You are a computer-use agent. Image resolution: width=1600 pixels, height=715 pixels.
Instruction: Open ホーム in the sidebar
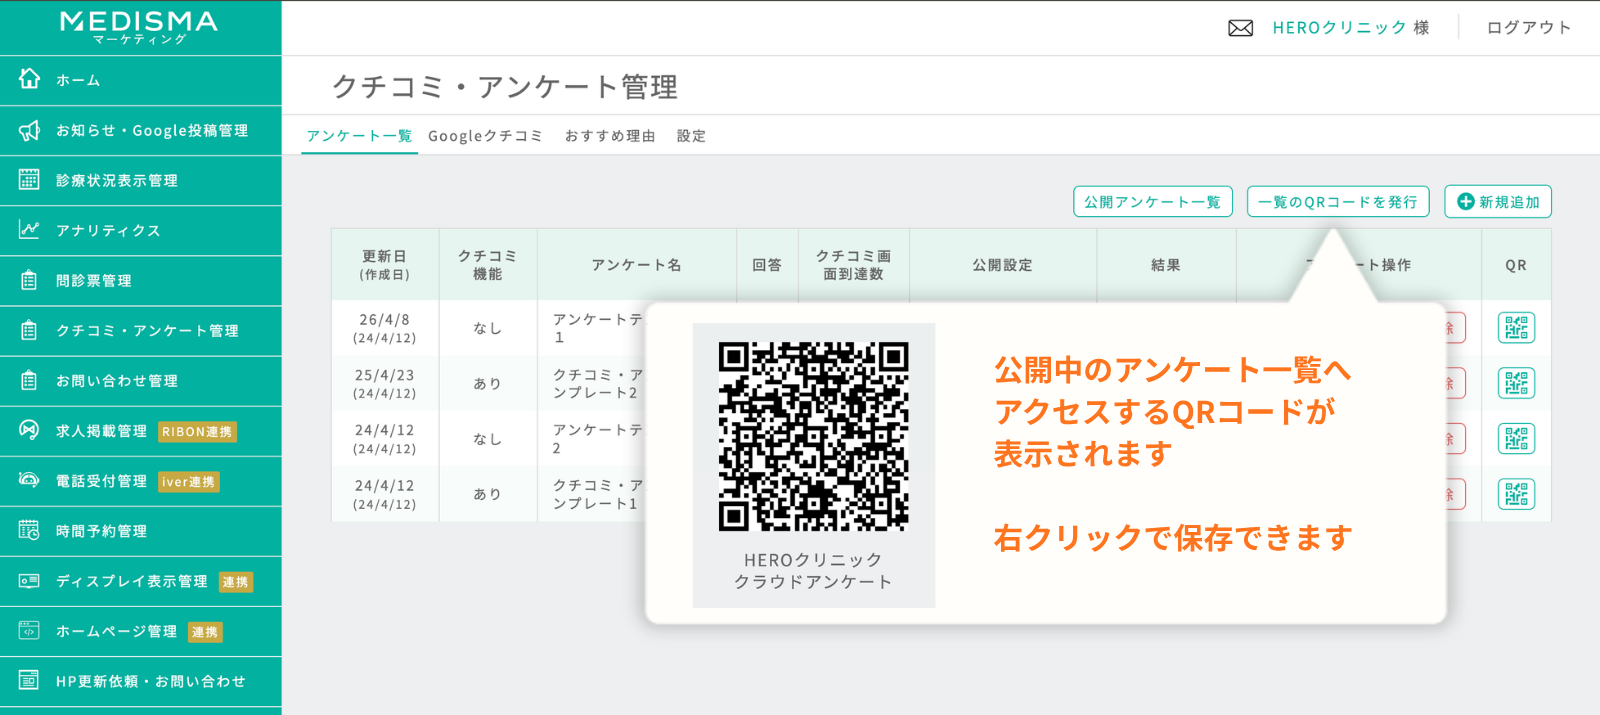pos(140,80)
